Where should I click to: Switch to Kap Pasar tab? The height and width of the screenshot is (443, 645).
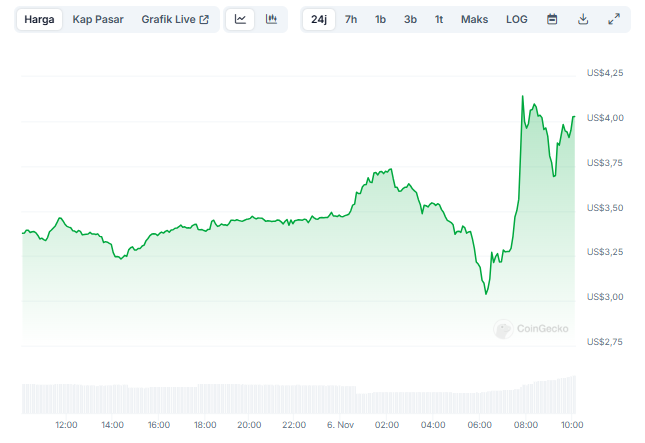click(98, 19)
